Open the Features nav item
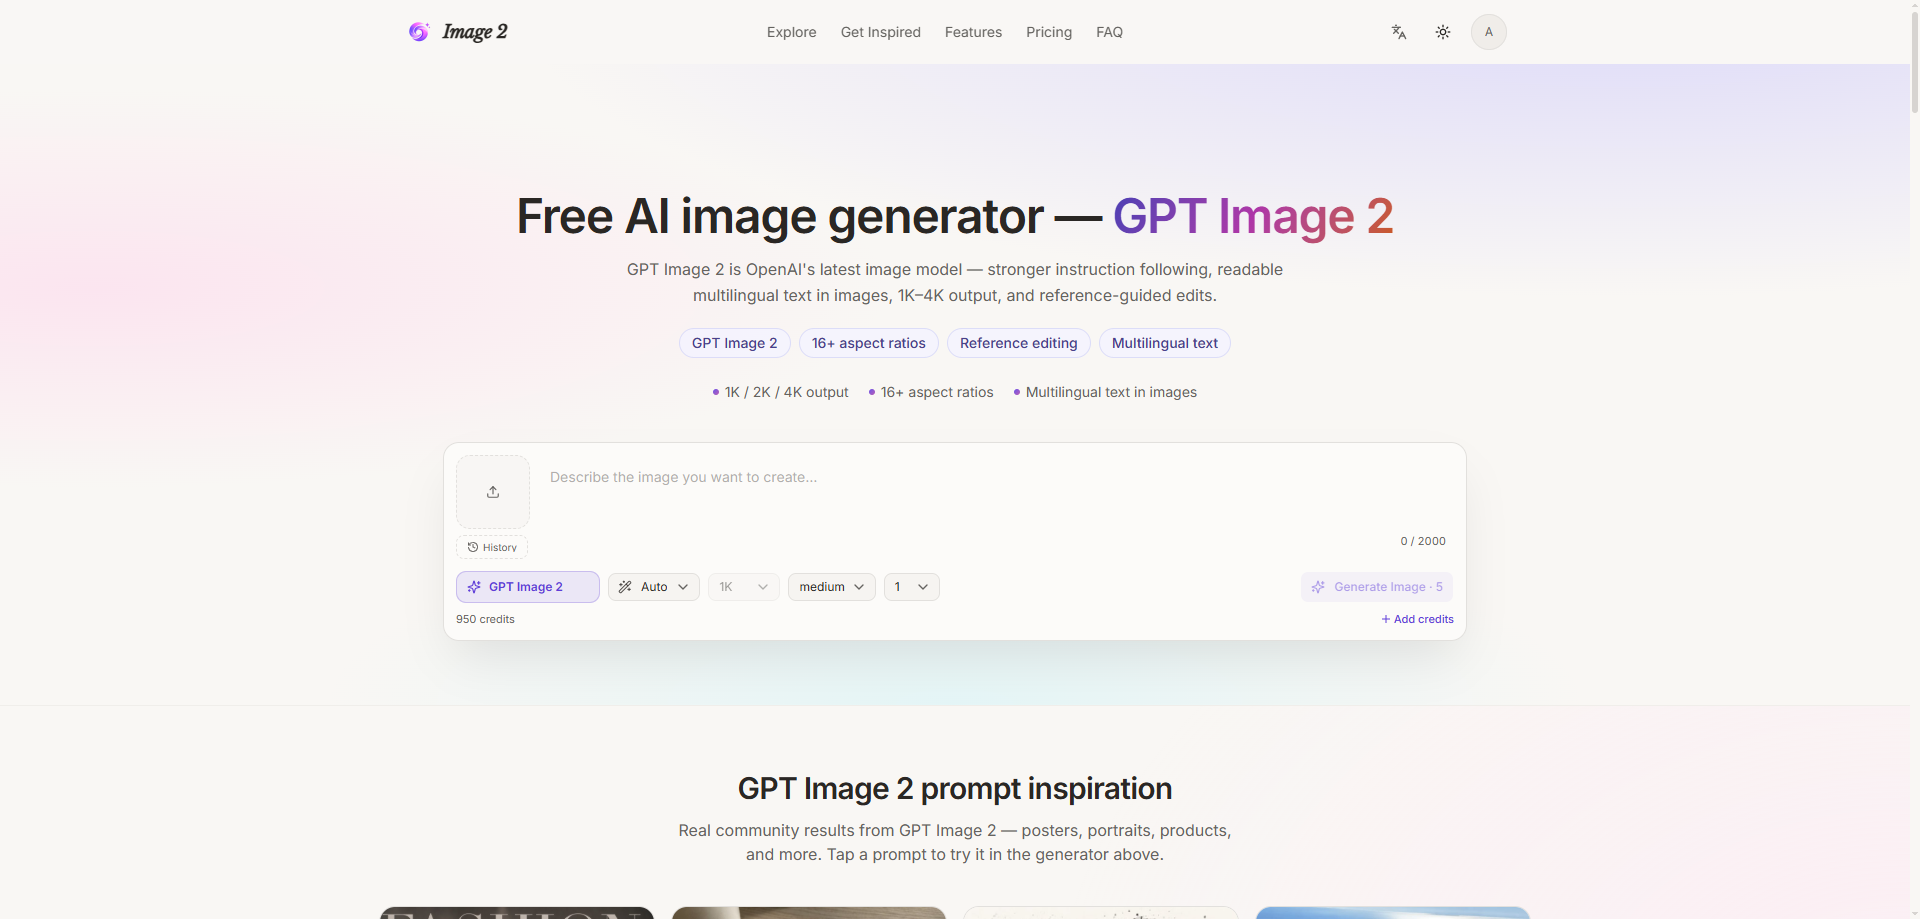Image resolution: width=1920 pixels, height=919 pixels. pyautogui.click(x=973, y=32)
